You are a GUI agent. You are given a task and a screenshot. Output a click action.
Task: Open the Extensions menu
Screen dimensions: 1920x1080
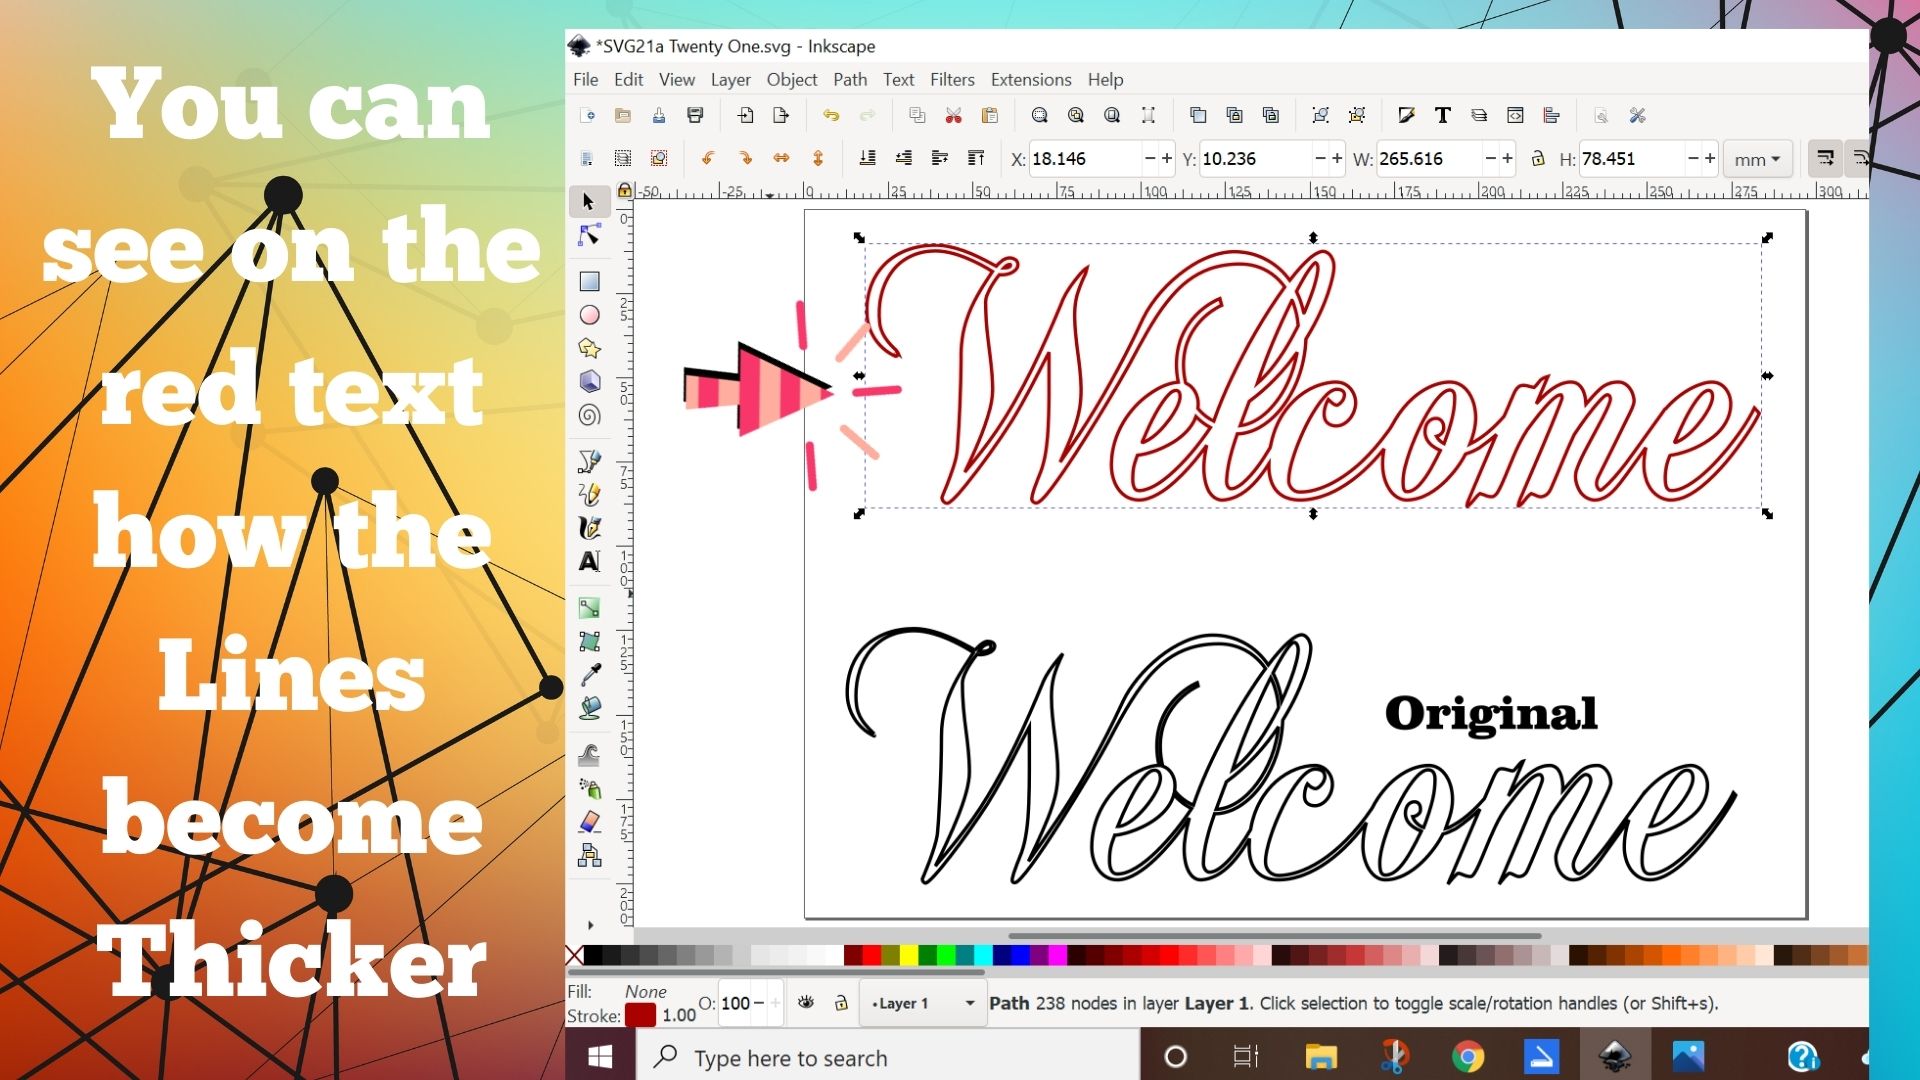click(x=1030, y=79)
